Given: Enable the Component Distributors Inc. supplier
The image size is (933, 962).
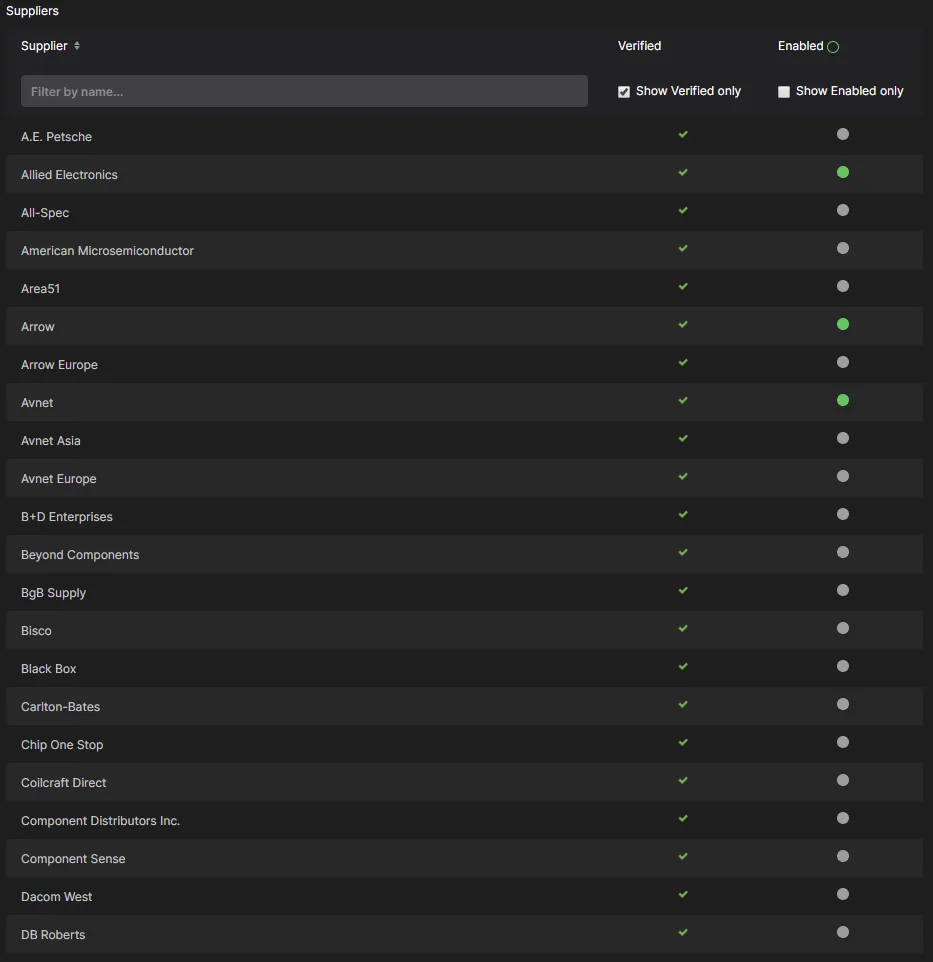Looking at the screenshot, I should (x=843, y=819).
